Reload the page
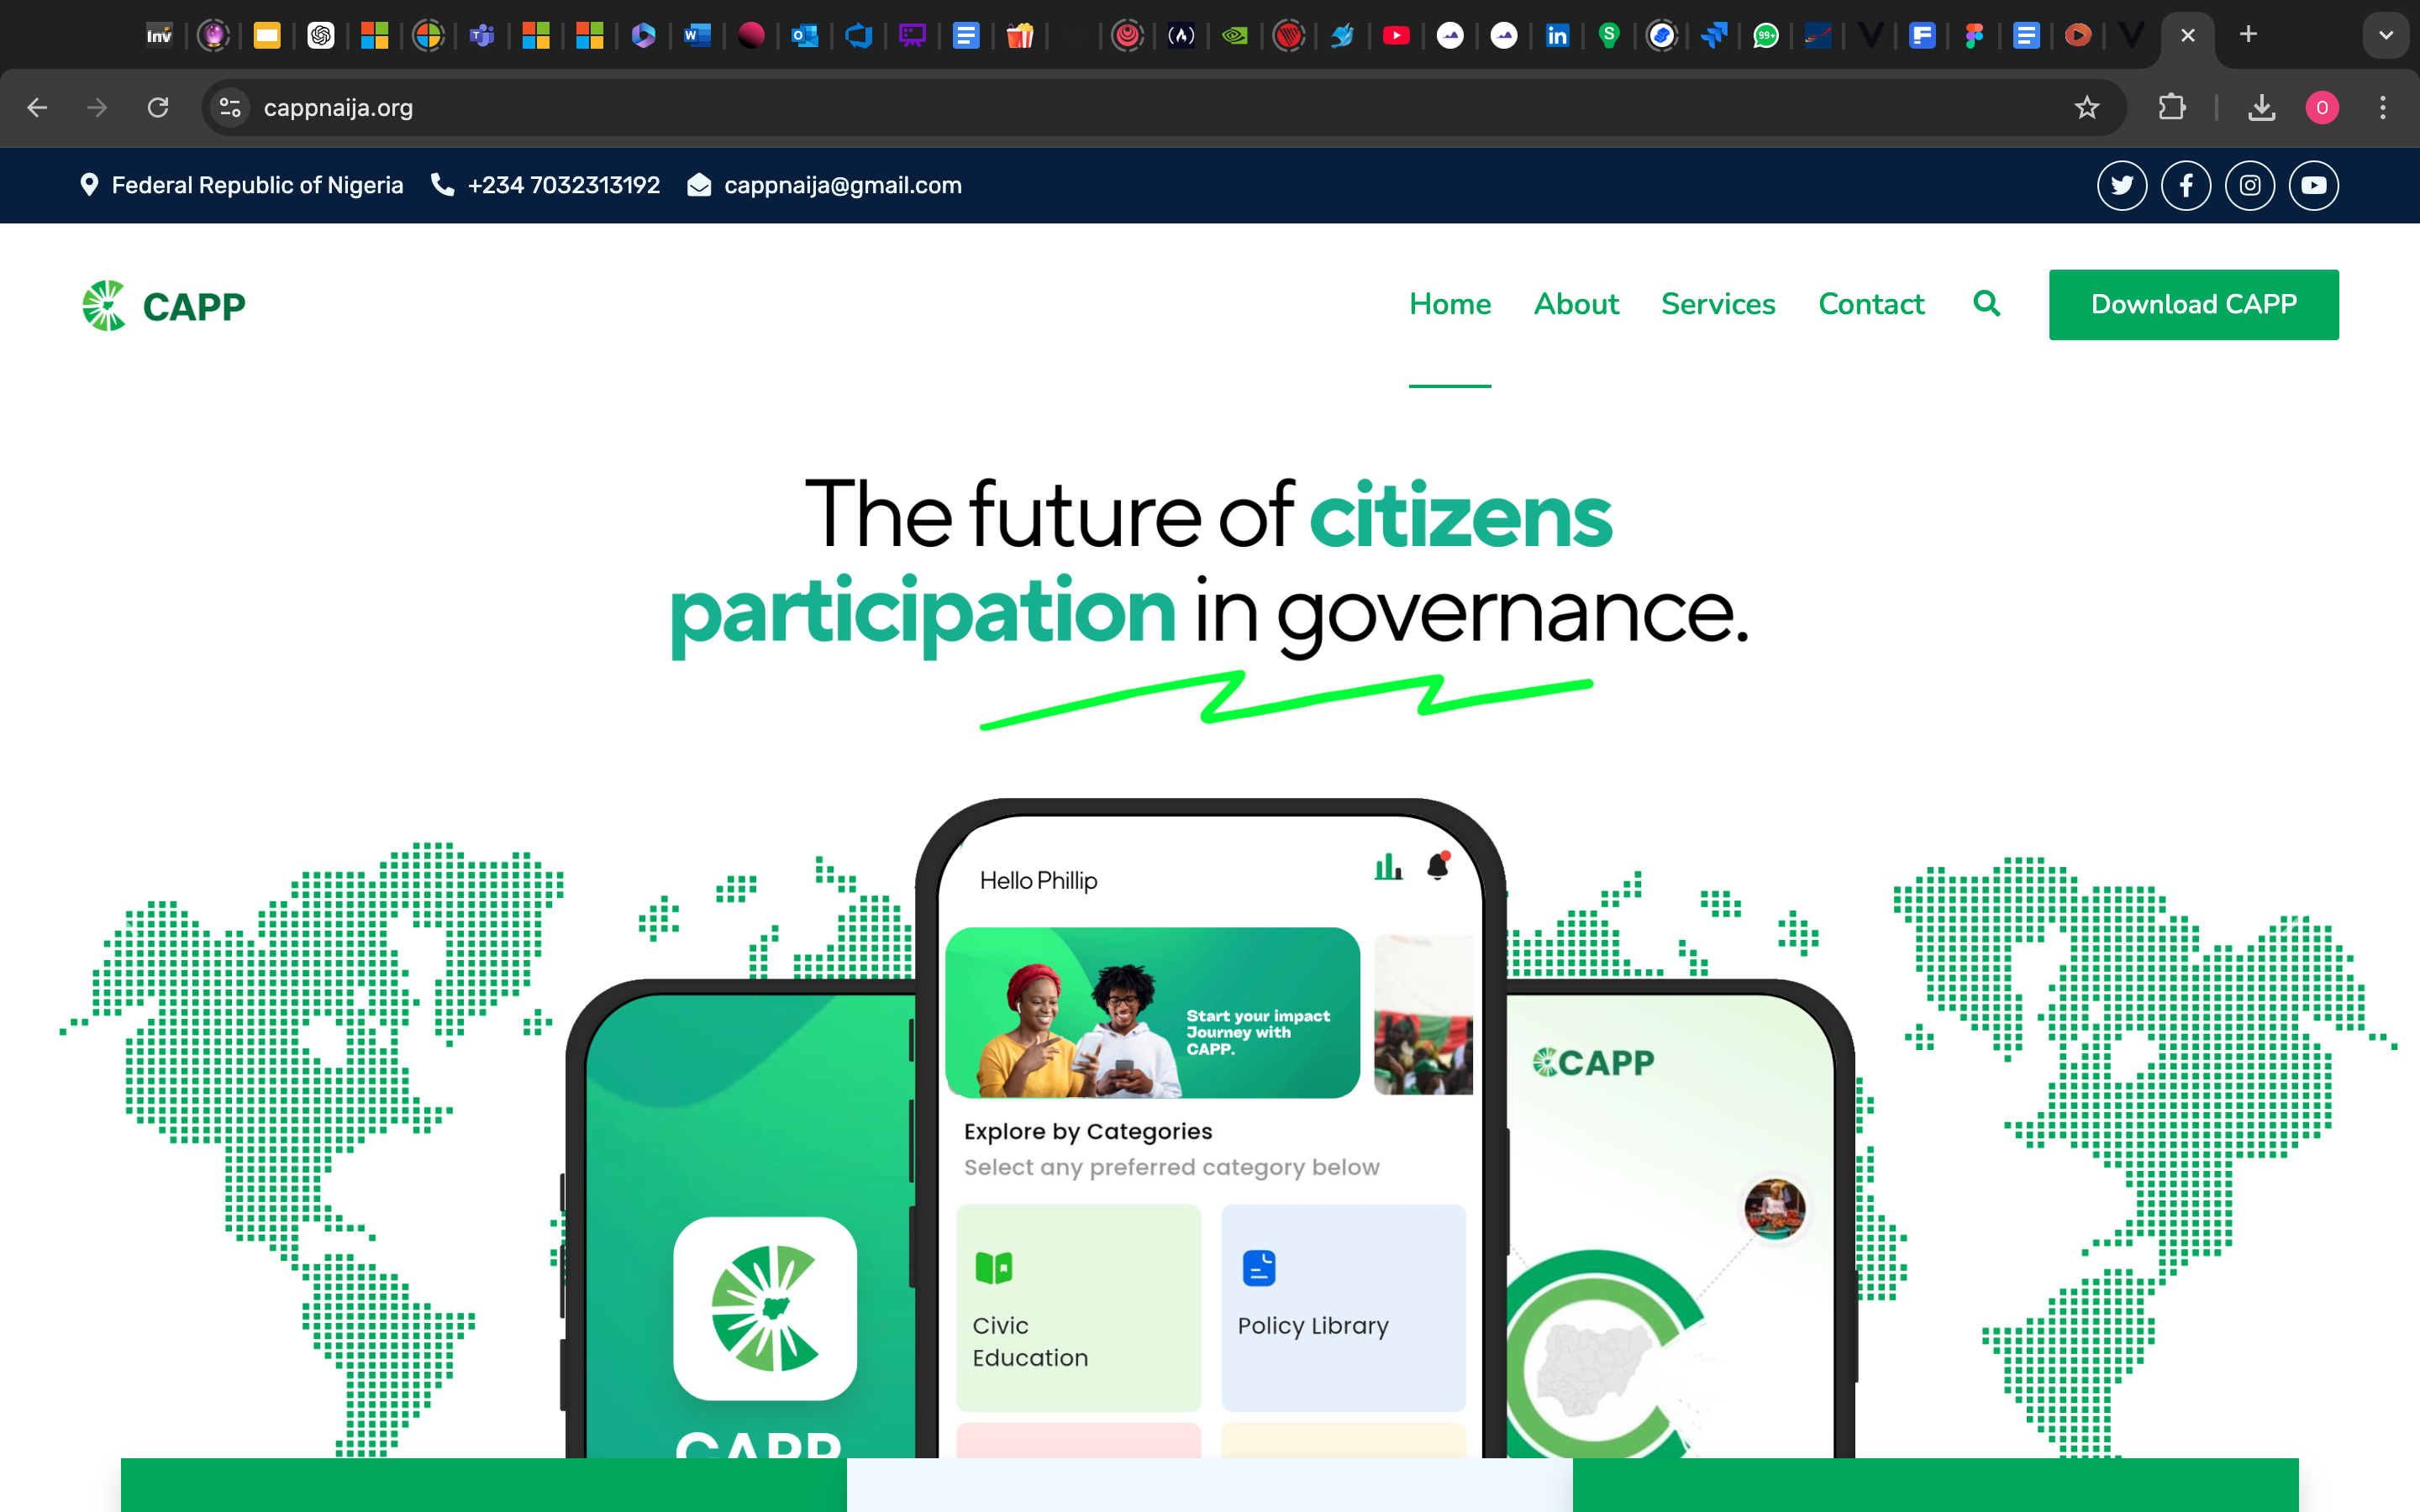Viewport: 2420px width, 1512px height. coord(158,107)
